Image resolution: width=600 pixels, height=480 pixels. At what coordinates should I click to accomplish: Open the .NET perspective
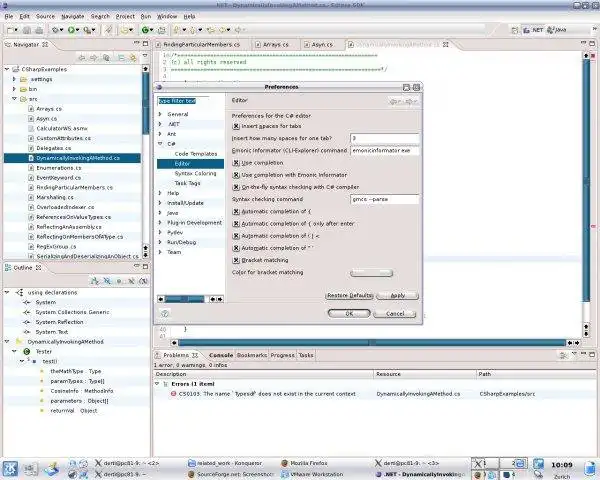pyautogui.click(x=533, y=30)
